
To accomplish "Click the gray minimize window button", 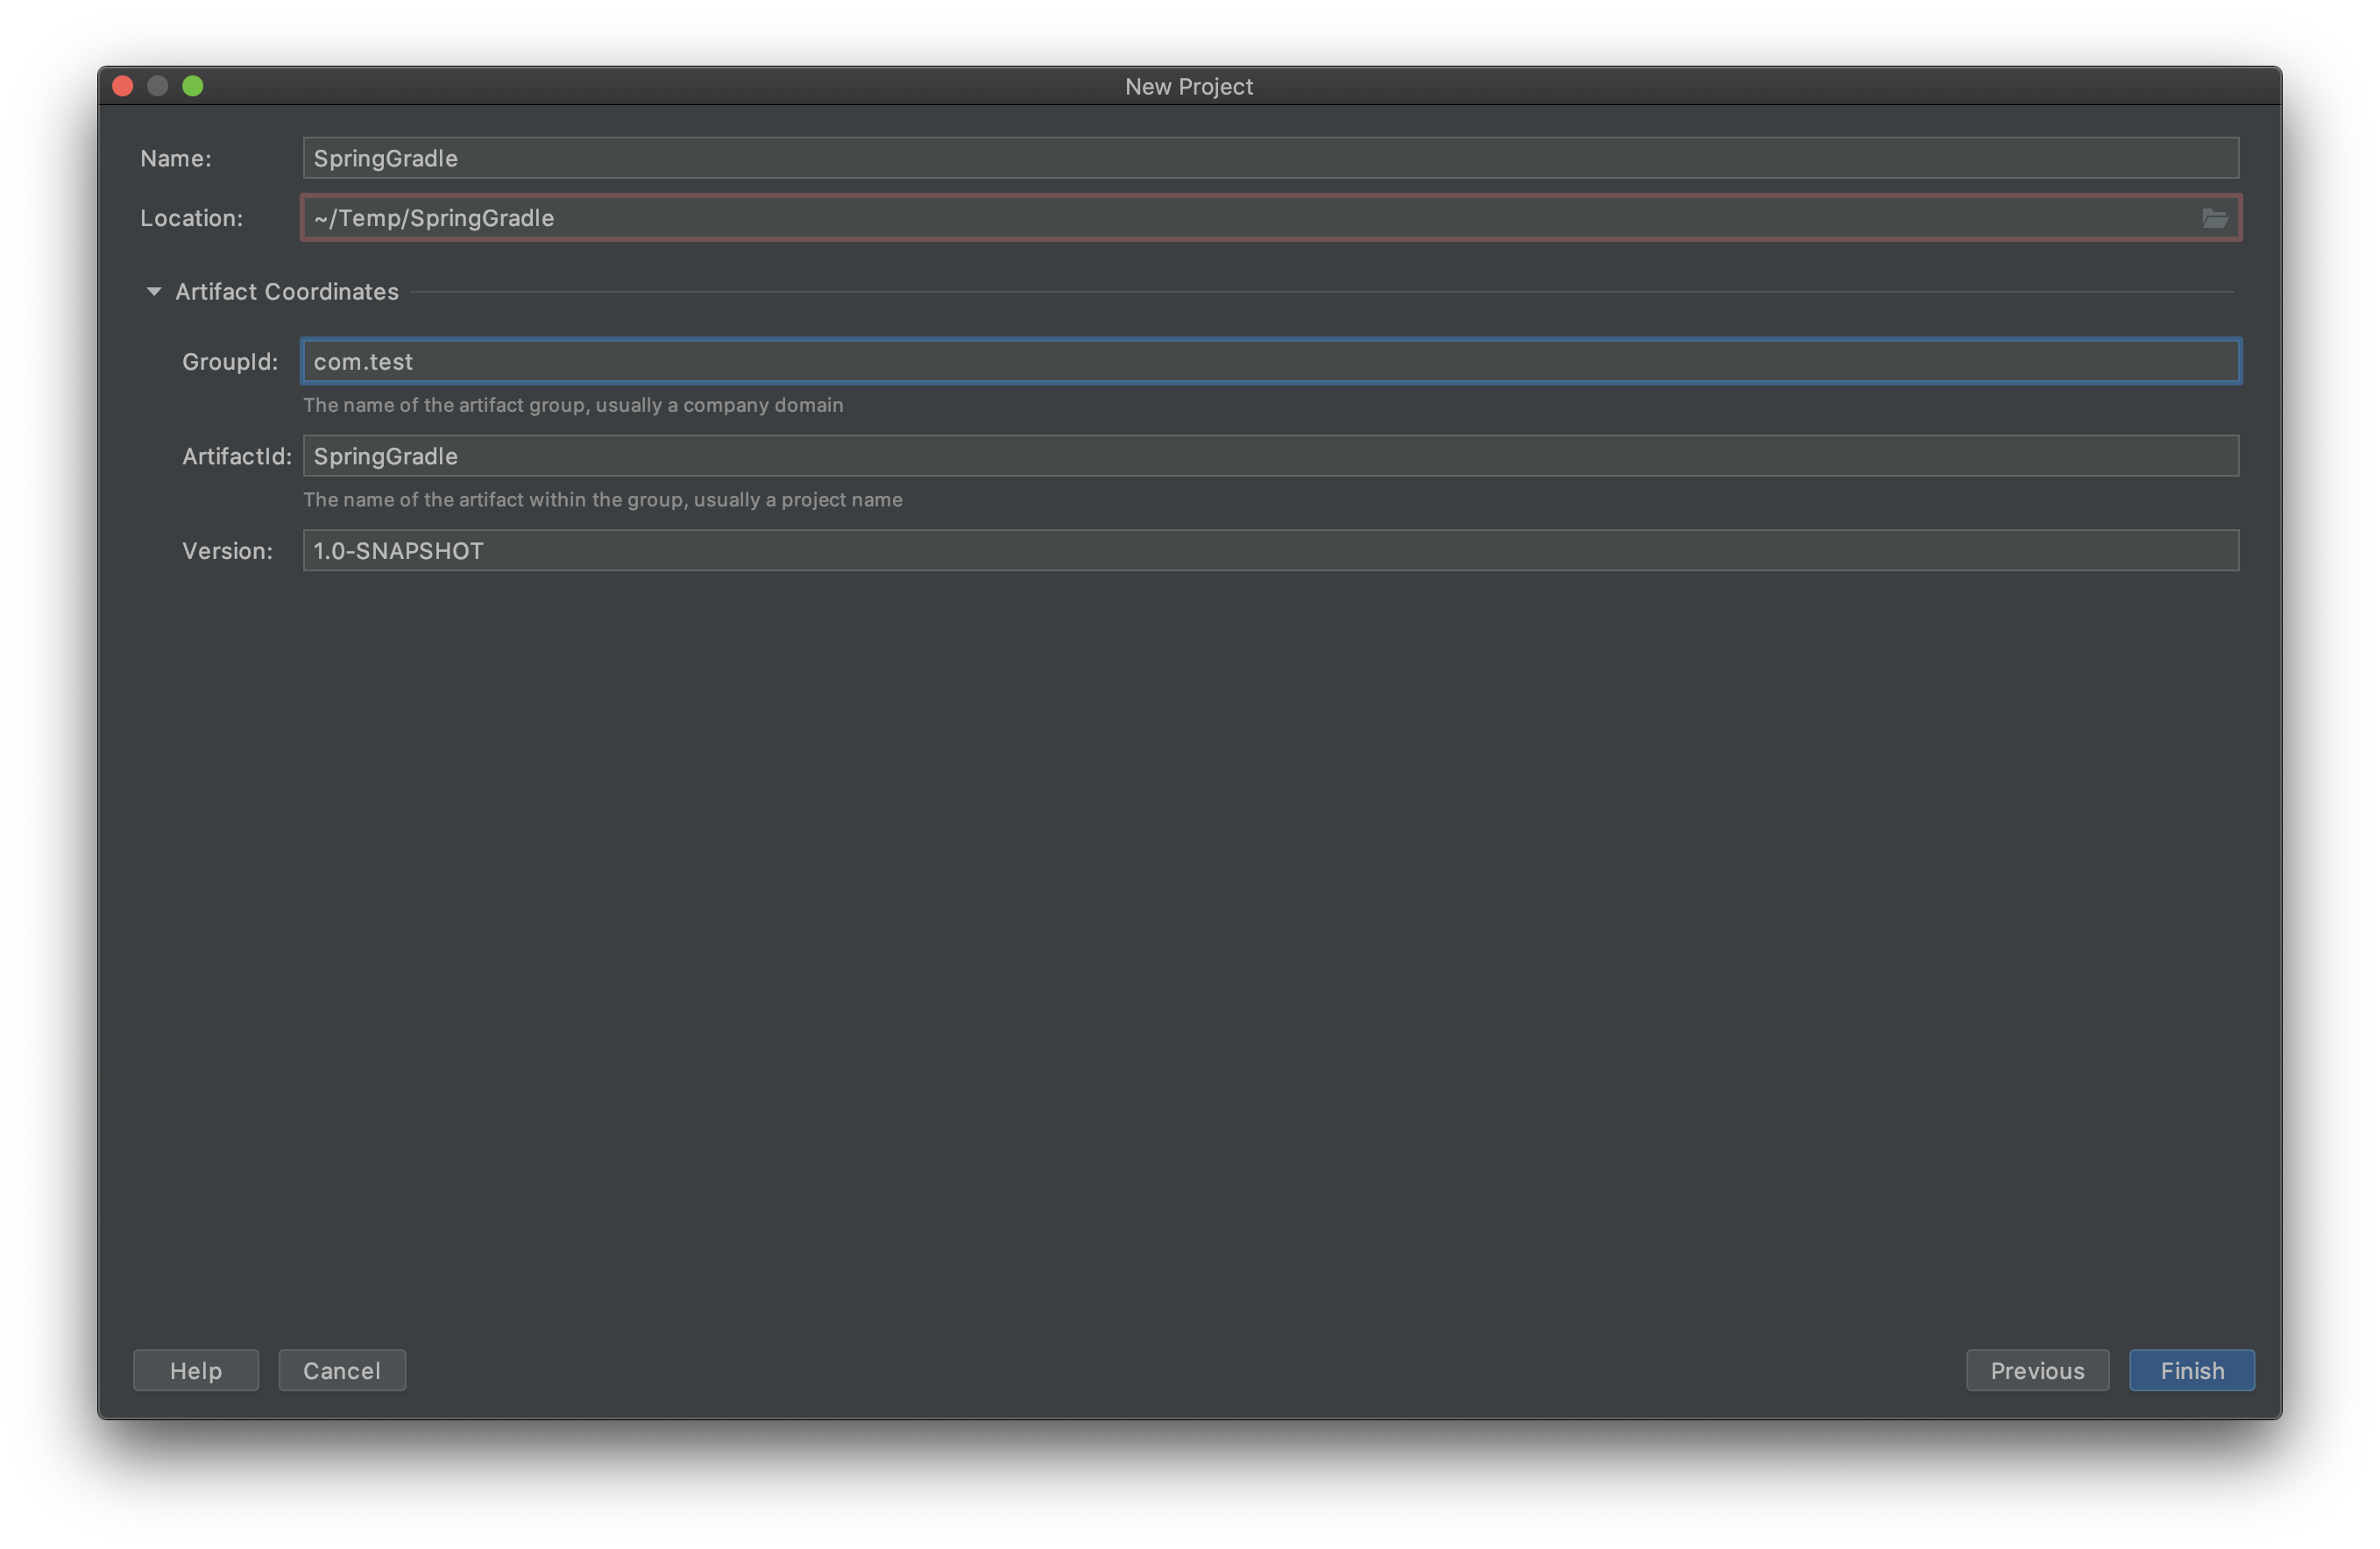I will coord(158,86).
